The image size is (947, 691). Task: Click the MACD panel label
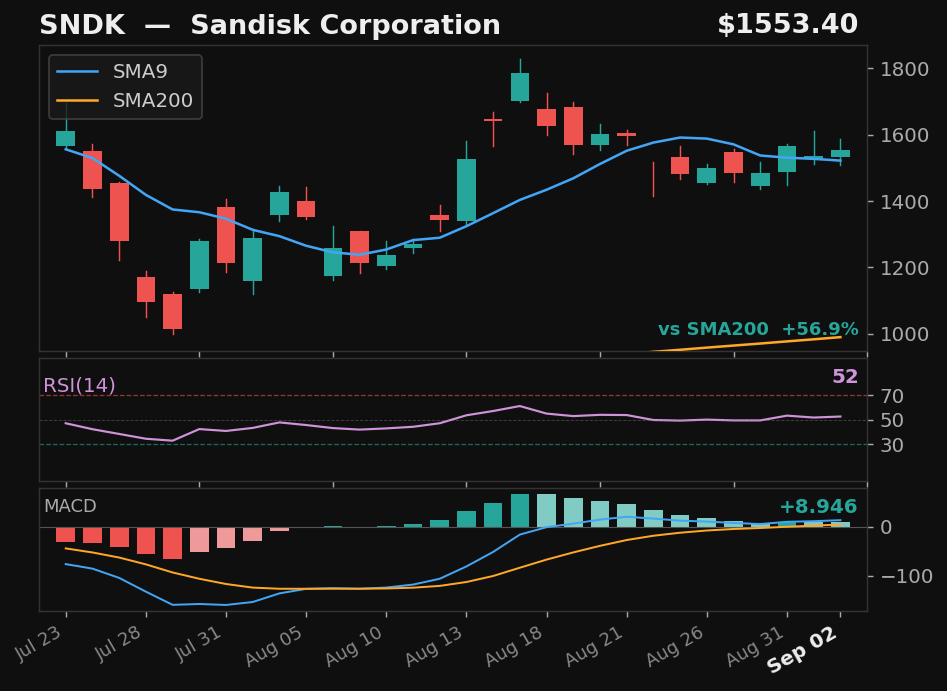(x=70, y=506)
